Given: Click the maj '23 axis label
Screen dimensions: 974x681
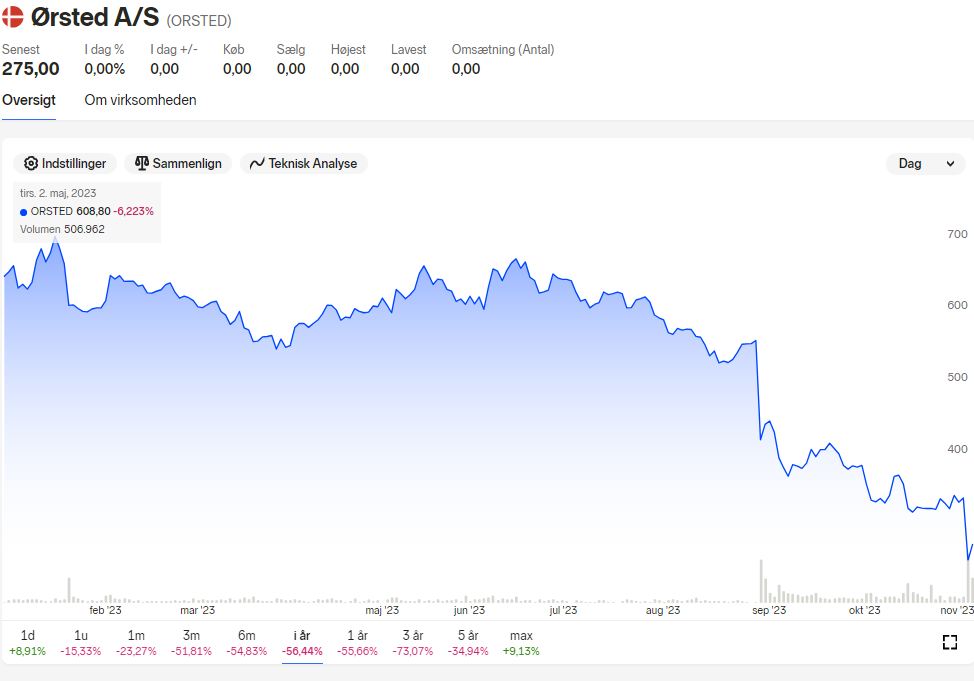Looking at the screenshot, I should (382, 610).
